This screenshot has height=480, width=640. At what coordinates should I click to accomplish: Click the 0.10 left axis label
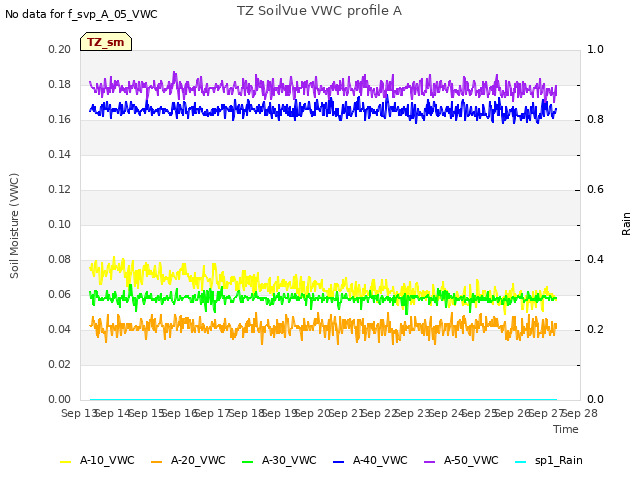point(60,224)
